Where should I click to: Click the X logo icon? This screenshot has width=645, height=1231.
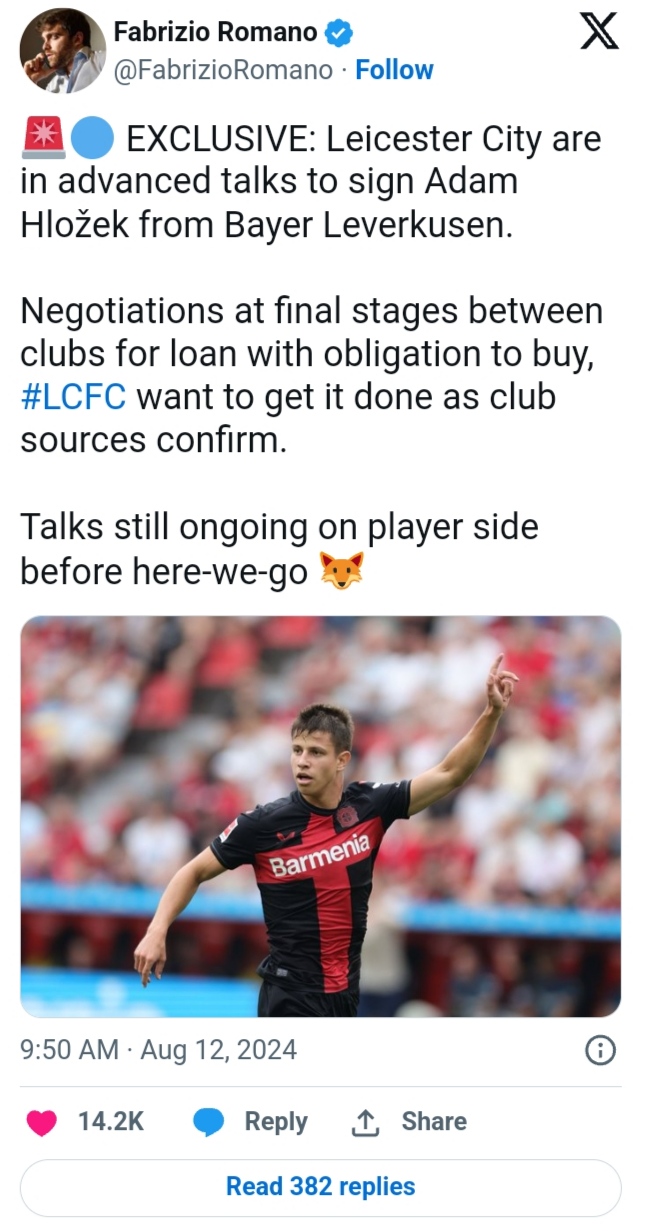coord(599,33)
